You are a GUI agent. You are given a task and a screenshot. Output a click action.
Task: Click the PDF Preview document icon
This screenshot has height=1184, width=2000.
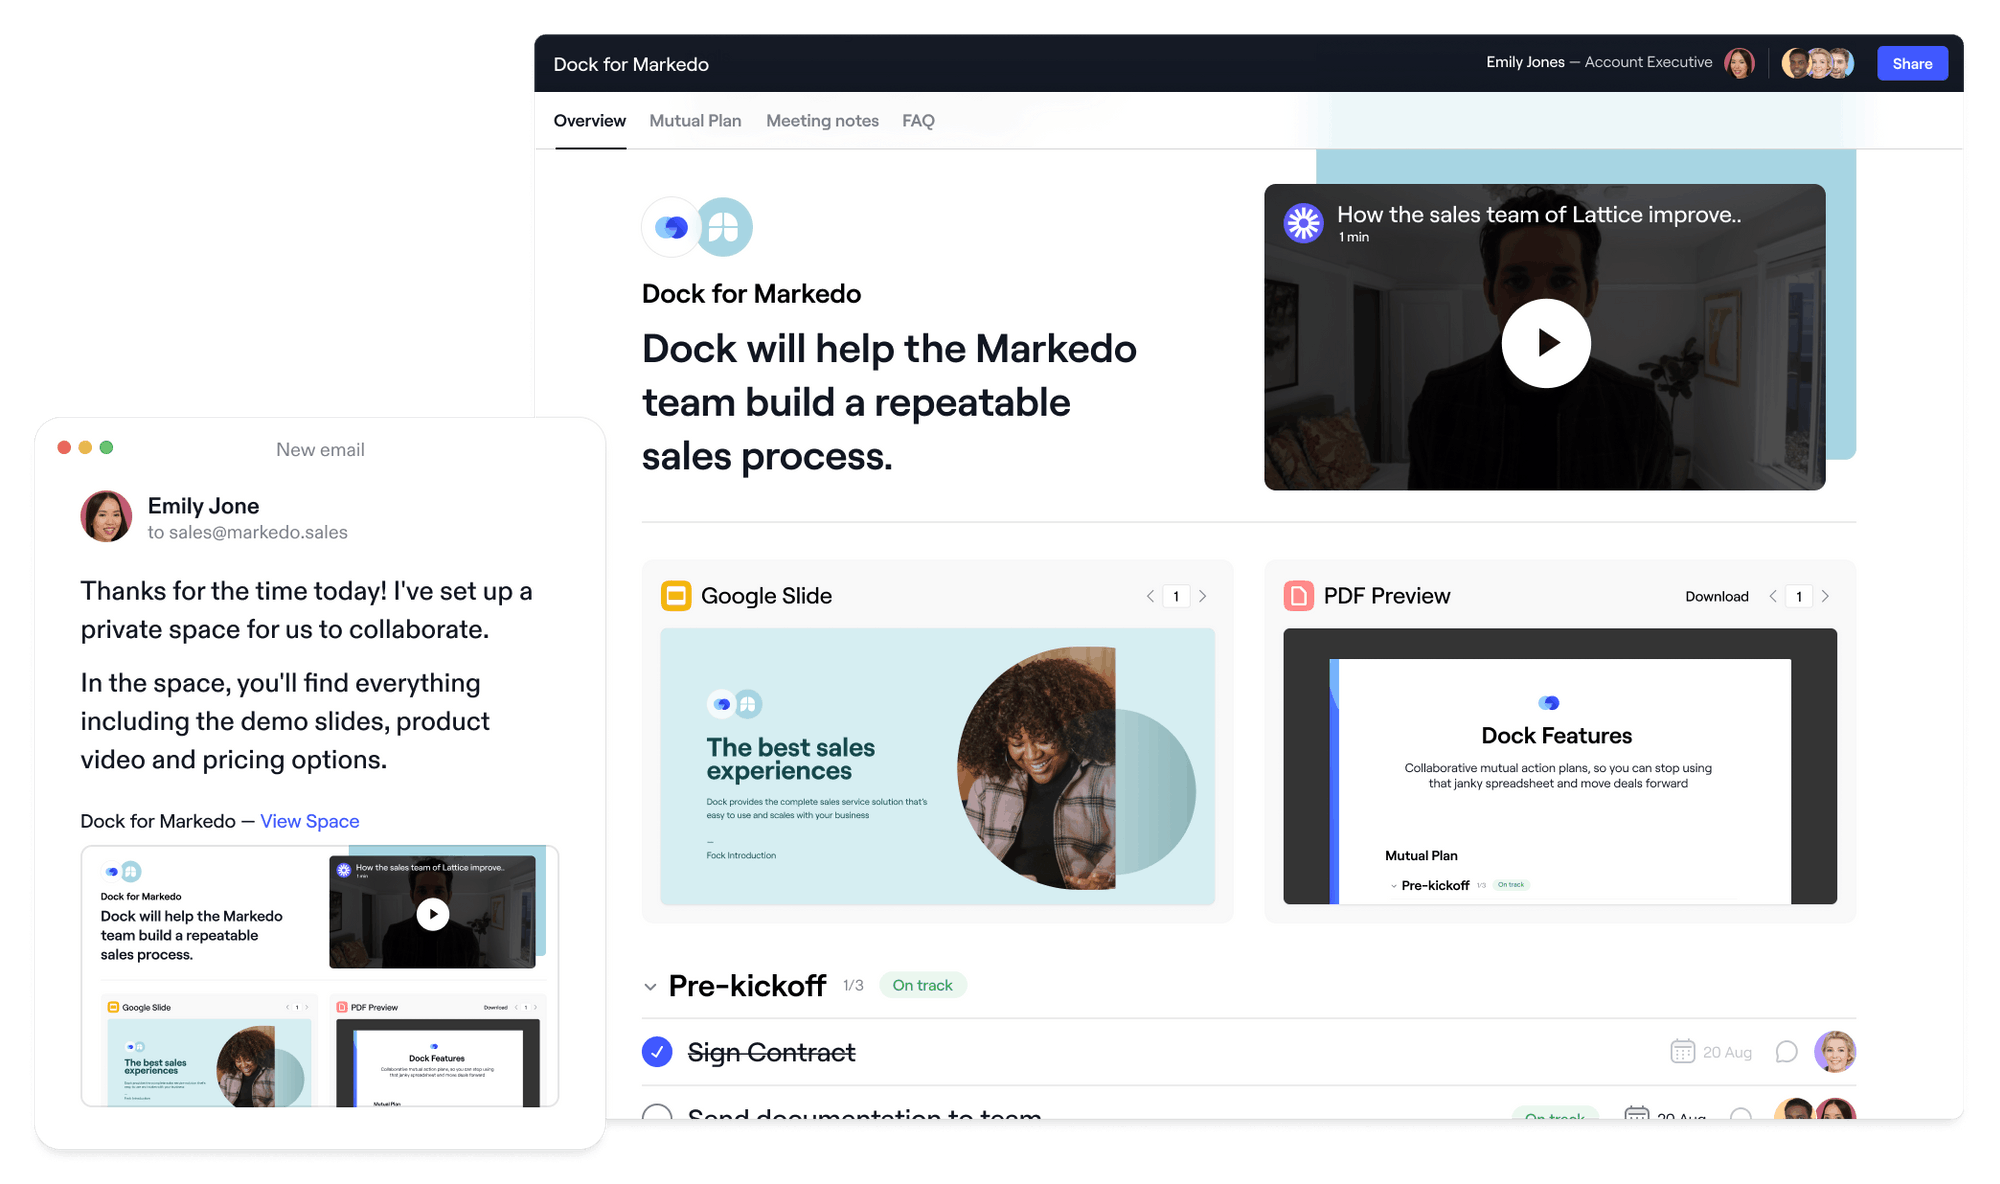point(1298,595)
